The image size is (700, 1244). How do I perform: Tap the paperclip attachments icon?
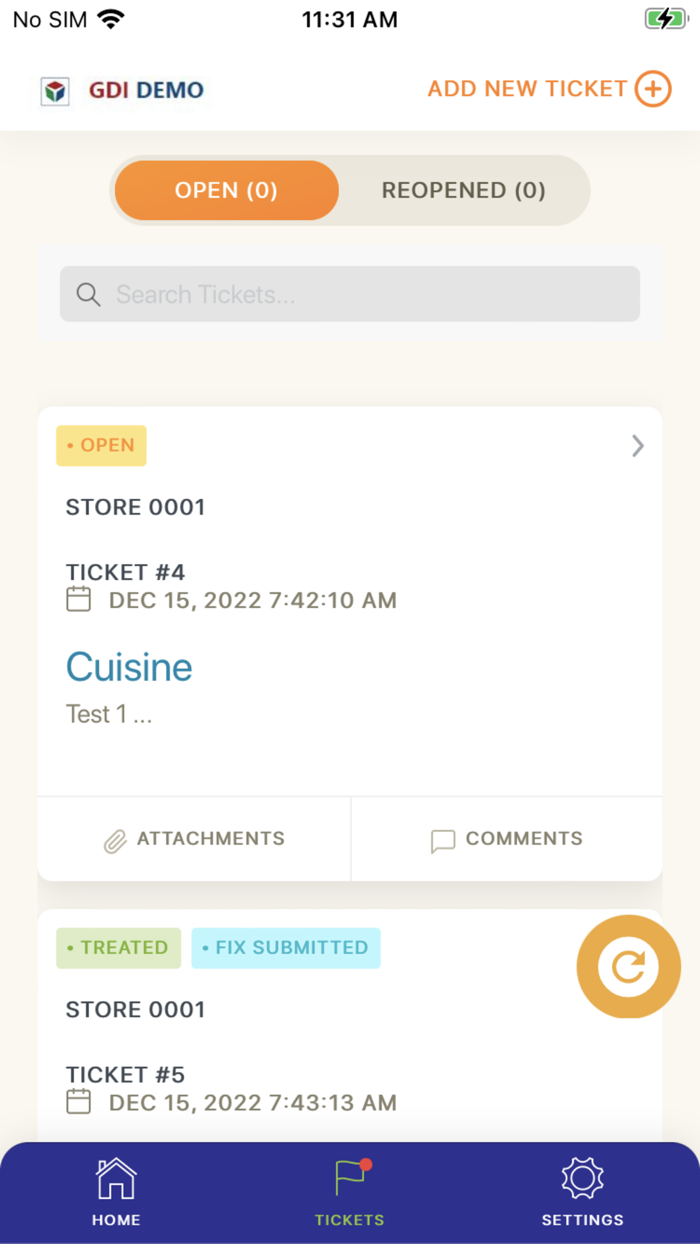[x=115, y=841]
